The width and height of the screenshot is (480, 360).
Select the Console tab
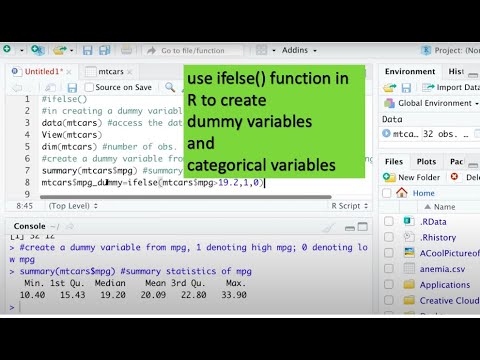29,226
